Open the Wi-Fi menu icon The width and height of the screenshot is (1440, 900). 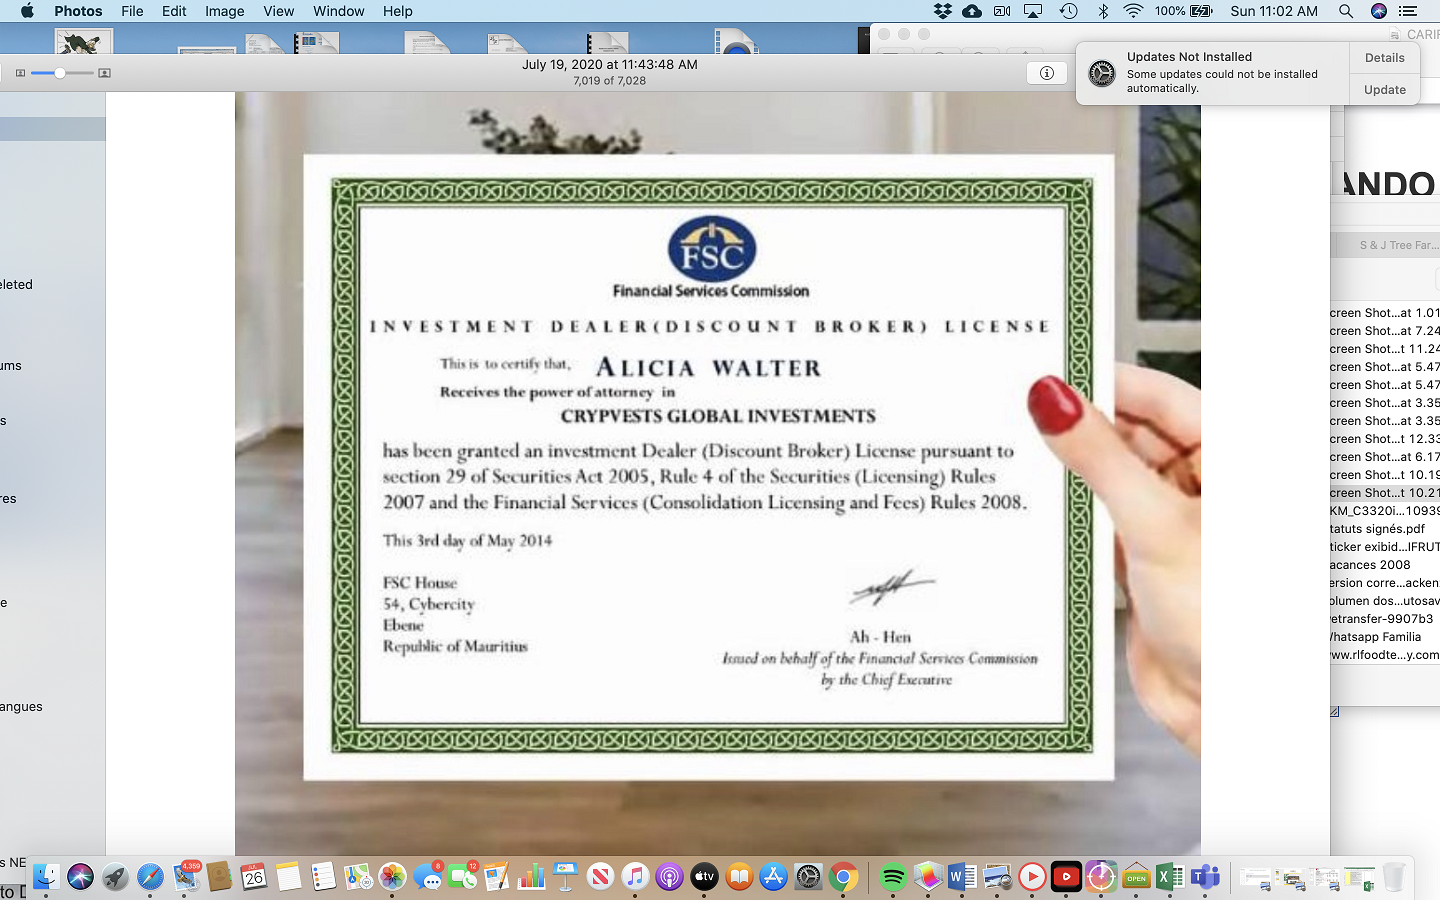pyautogui.click(x=1133, y=11)
